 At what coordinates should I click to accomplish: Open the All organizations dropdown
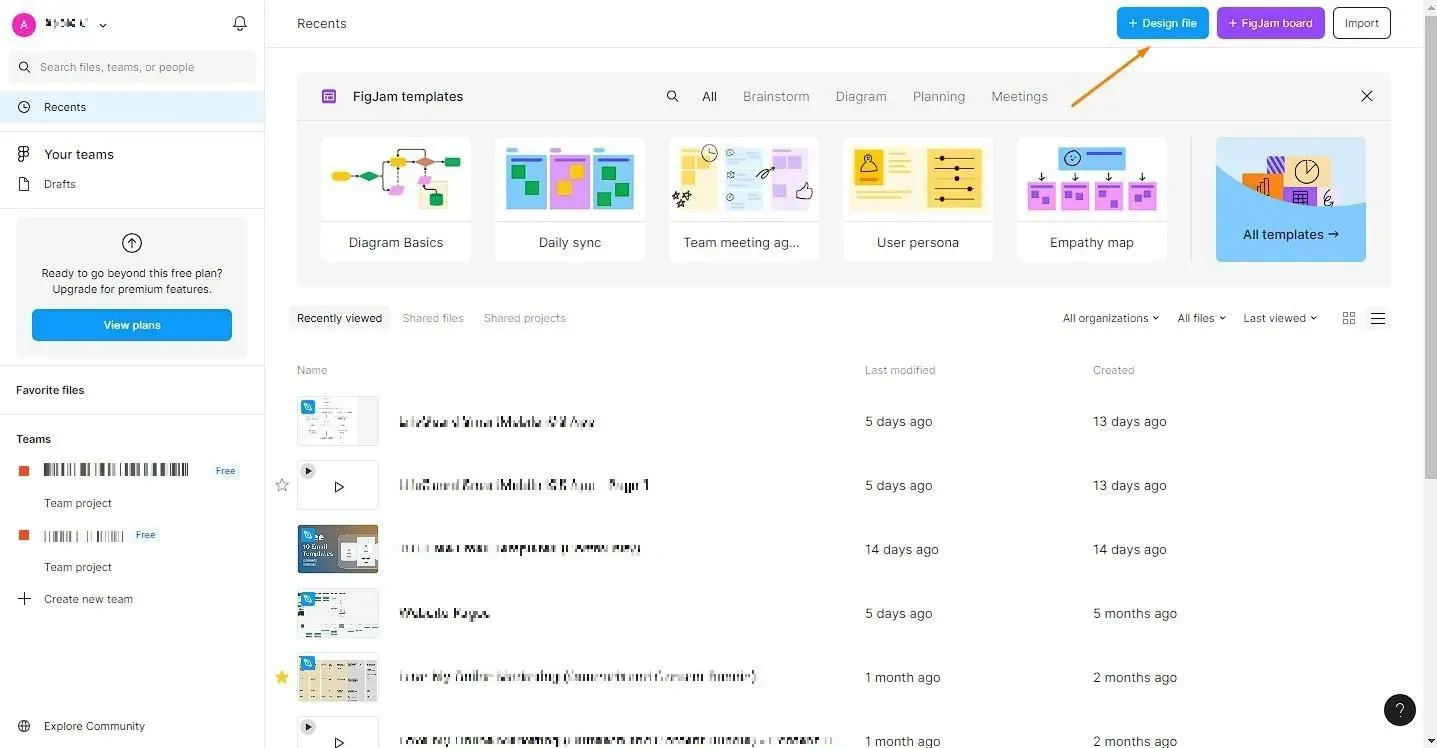[1111, 318]
